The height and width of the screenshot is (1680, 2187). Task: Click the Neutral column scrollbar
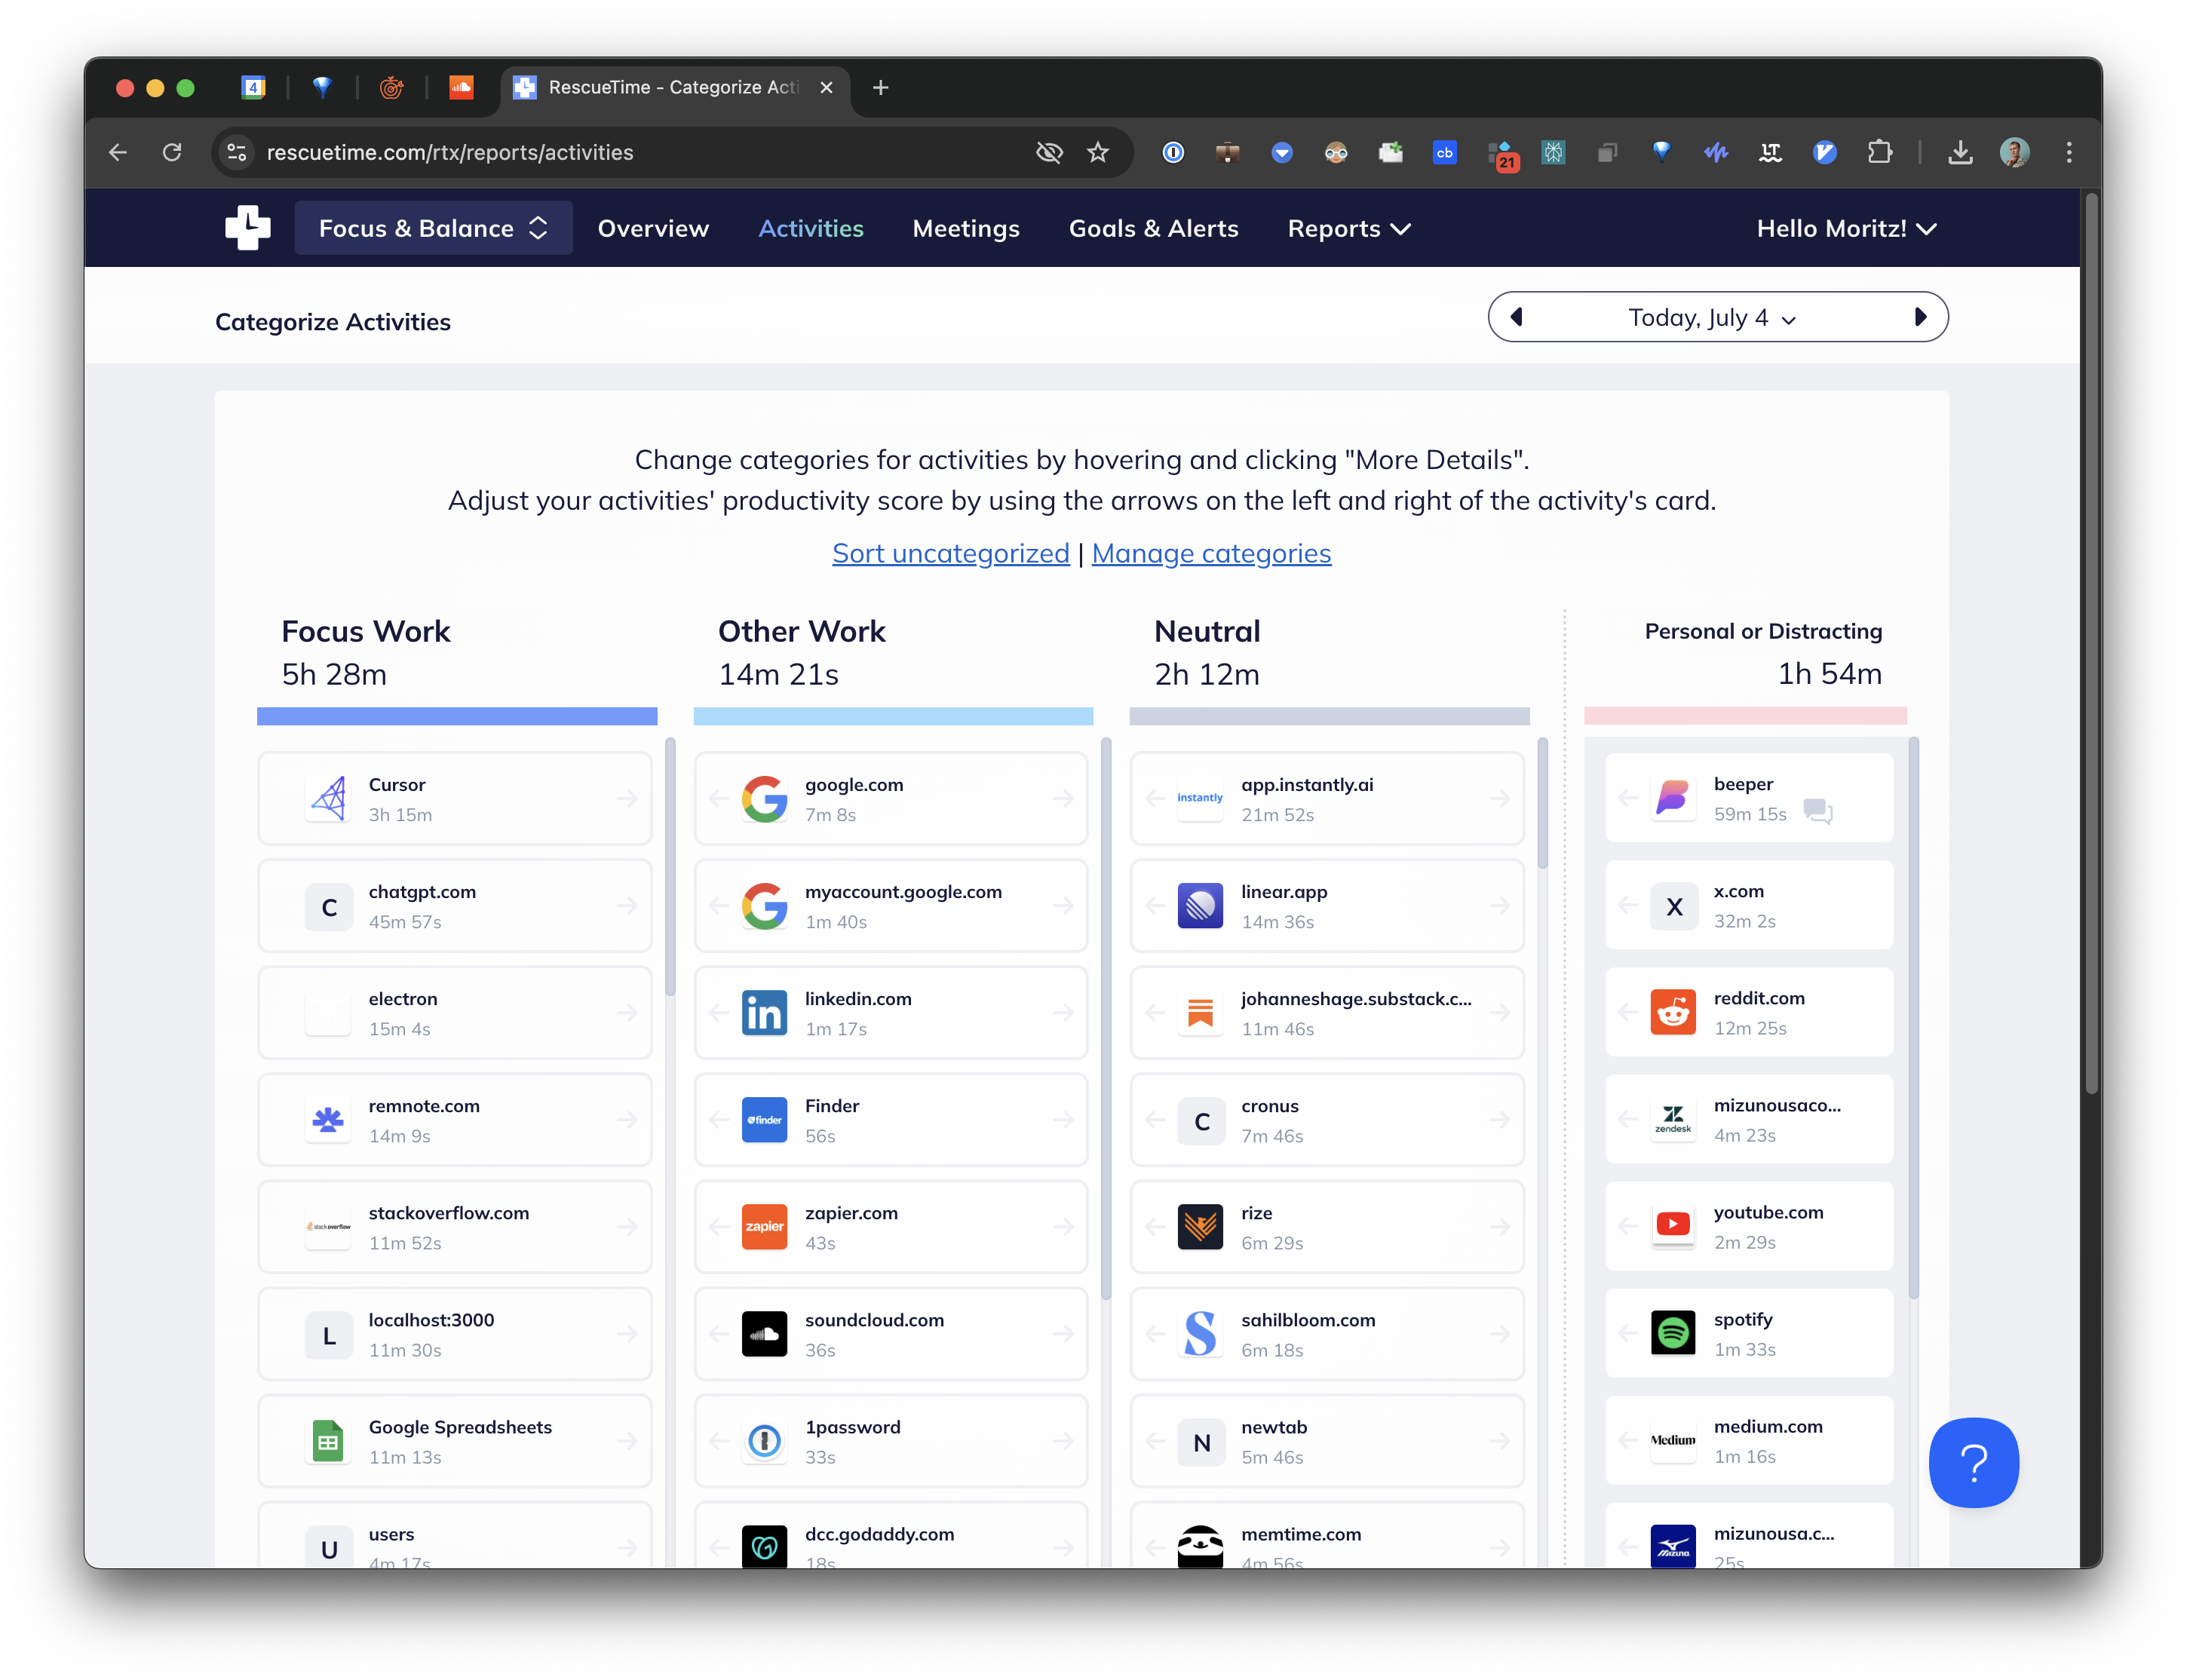(1542, 803)
